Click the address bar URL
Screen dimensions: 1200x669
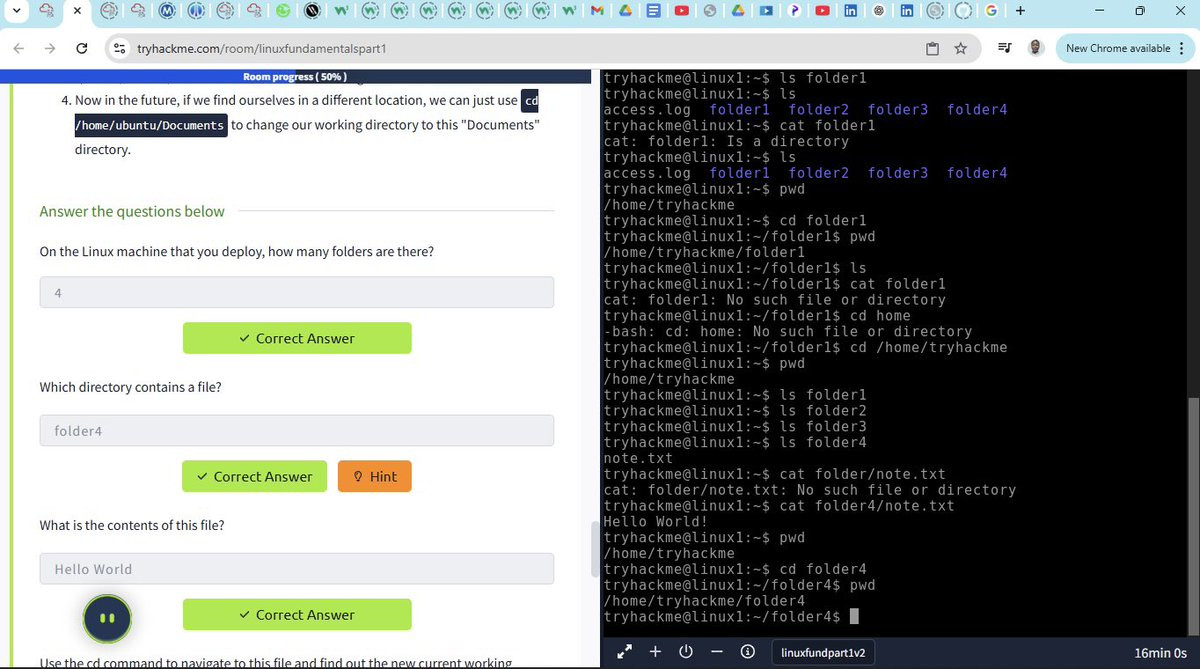tap(262, 48)
